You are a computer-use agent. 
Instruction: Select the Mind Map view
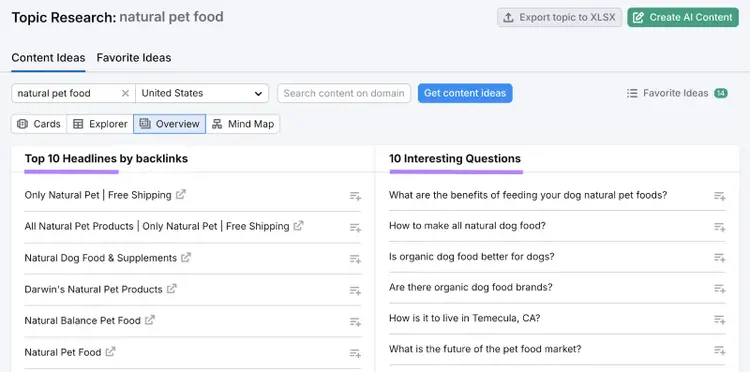point(243,124)
